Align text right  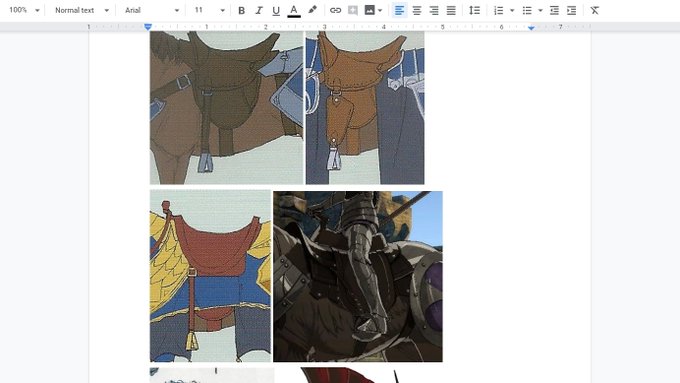click(x=434, y=10)
